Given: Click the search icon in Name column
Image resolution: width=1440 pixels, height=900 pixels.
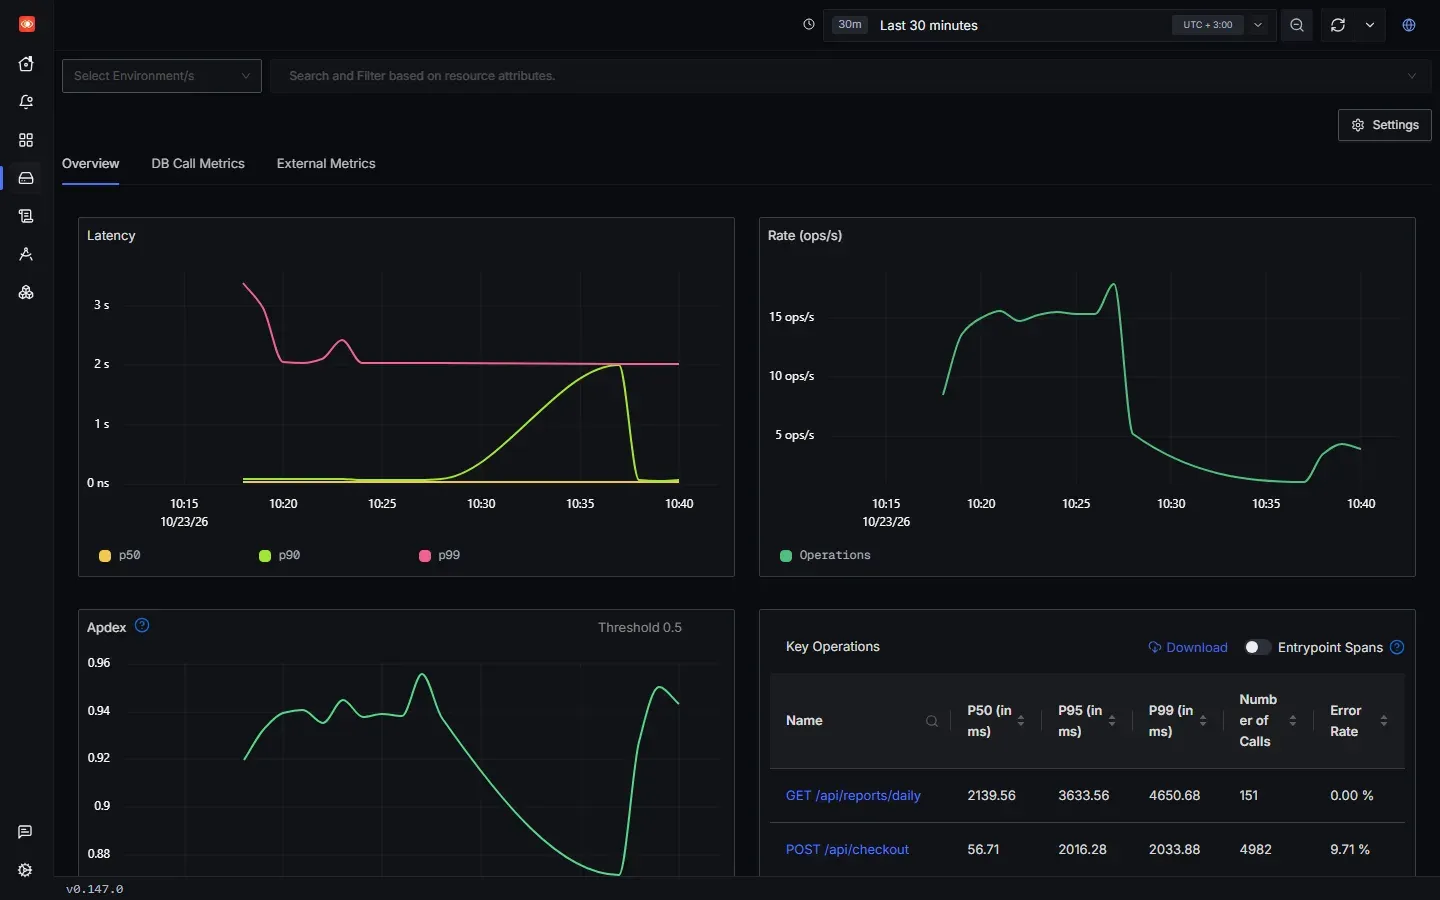Looking at the screenshot, I should 932,721.
